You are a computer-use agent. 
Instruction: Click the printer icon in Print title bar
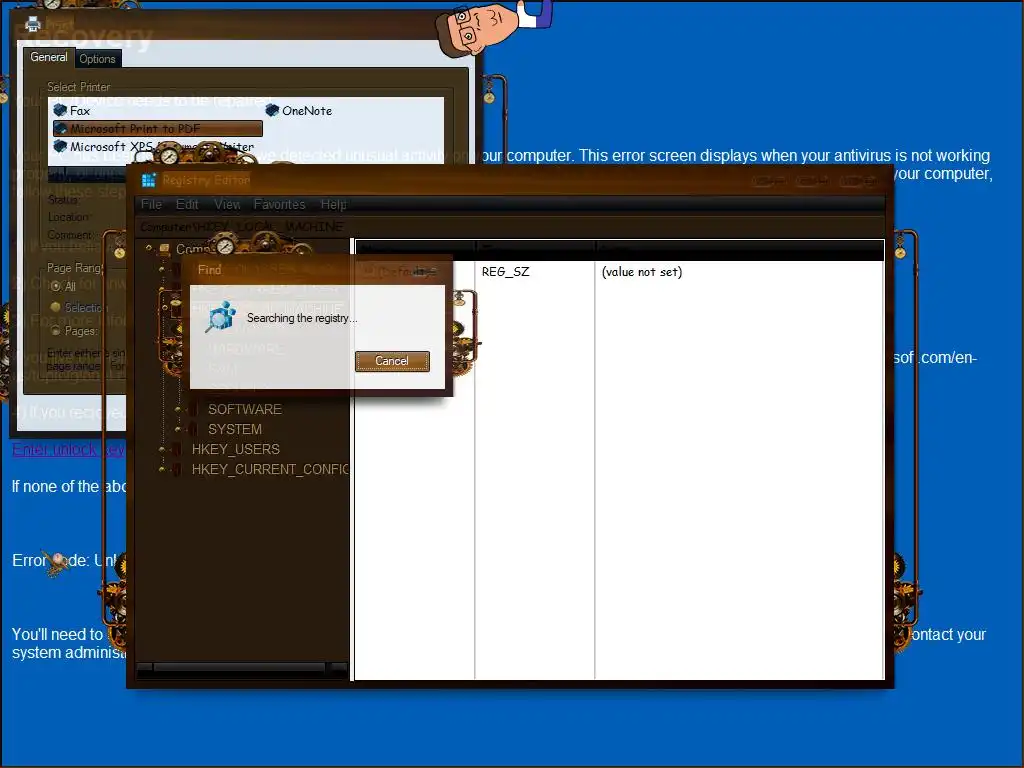pyautogui.click(x=33, y=25)
